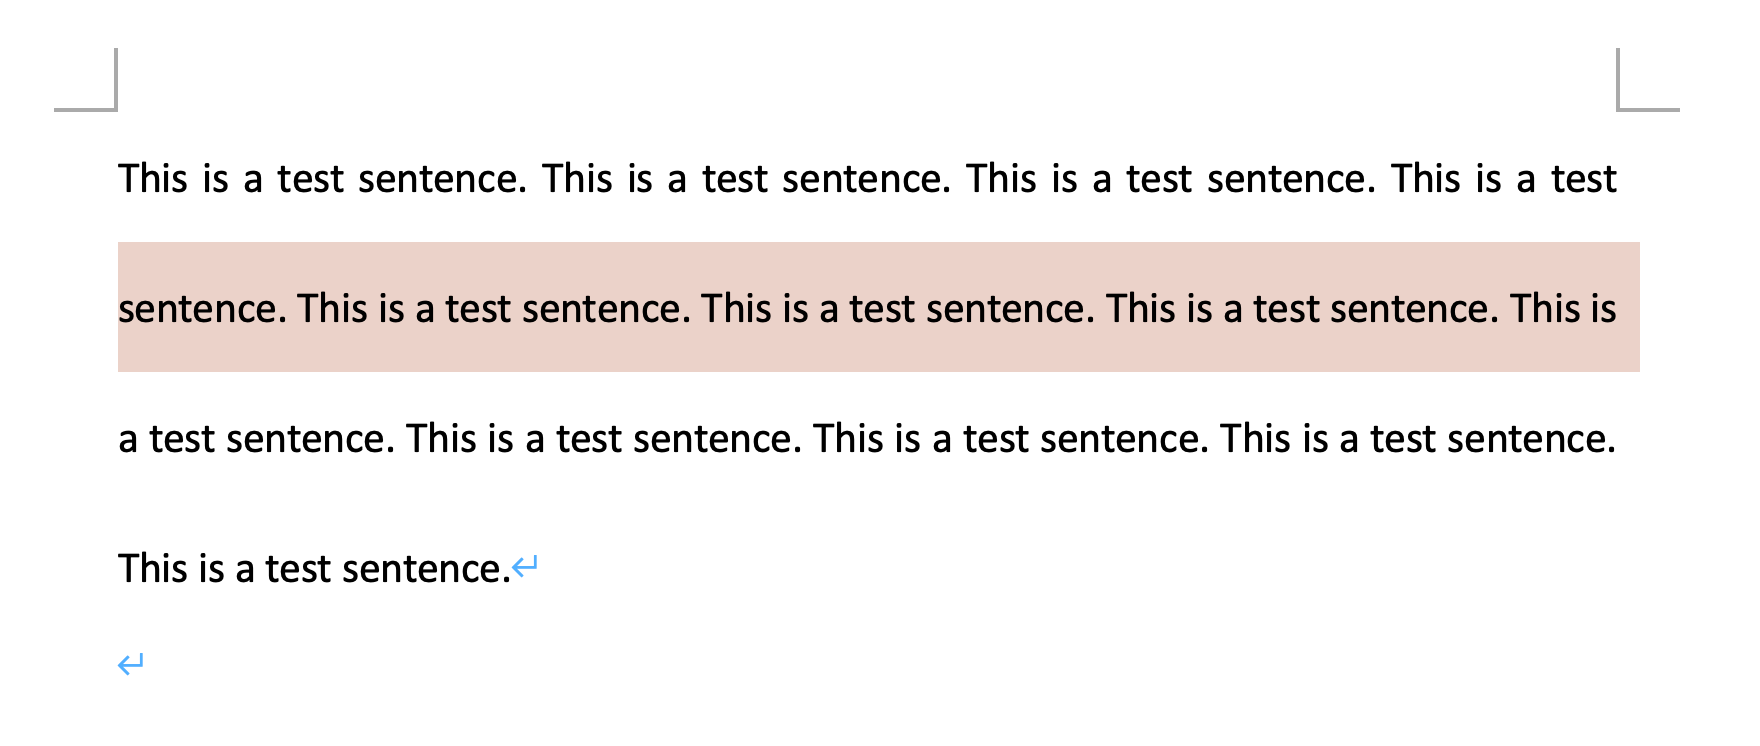This screenshot has width=1760, height=746.
Task: Click the first word "This" of the document
Action: click(x=153, y=179)
